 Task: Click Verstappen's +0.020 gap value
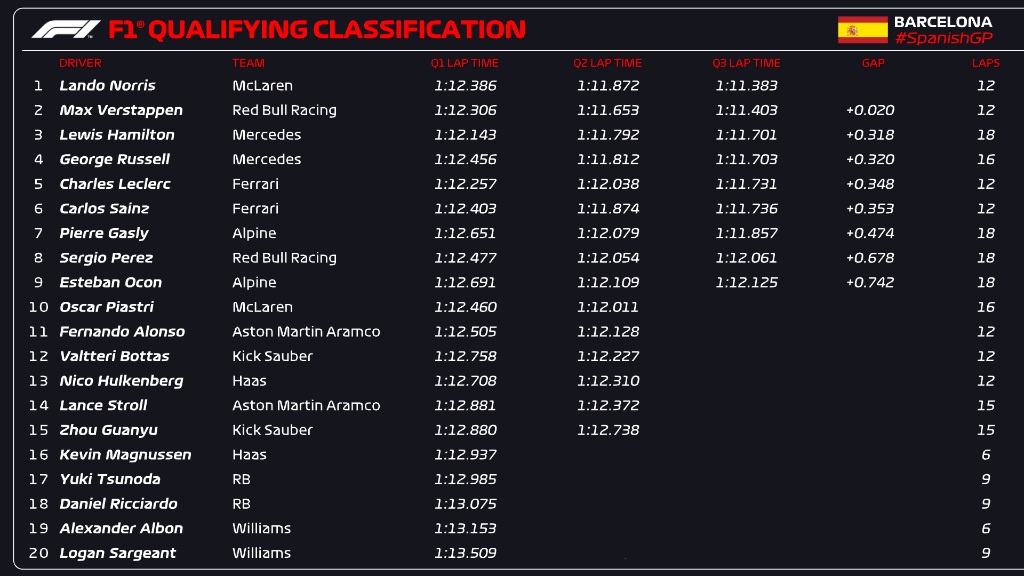click(870, 110)
